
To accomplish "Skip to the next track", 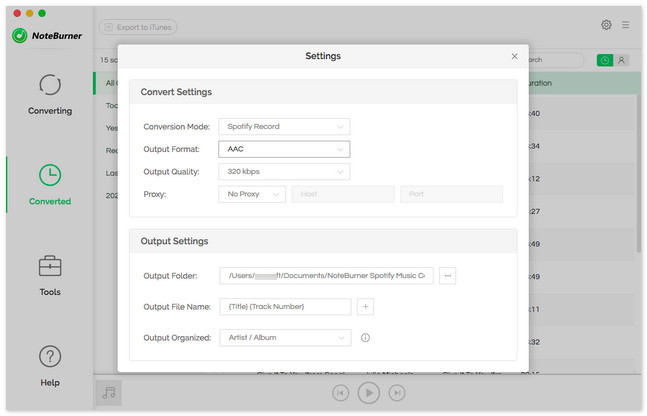I will pyautogui.click(x=397, y=393).
